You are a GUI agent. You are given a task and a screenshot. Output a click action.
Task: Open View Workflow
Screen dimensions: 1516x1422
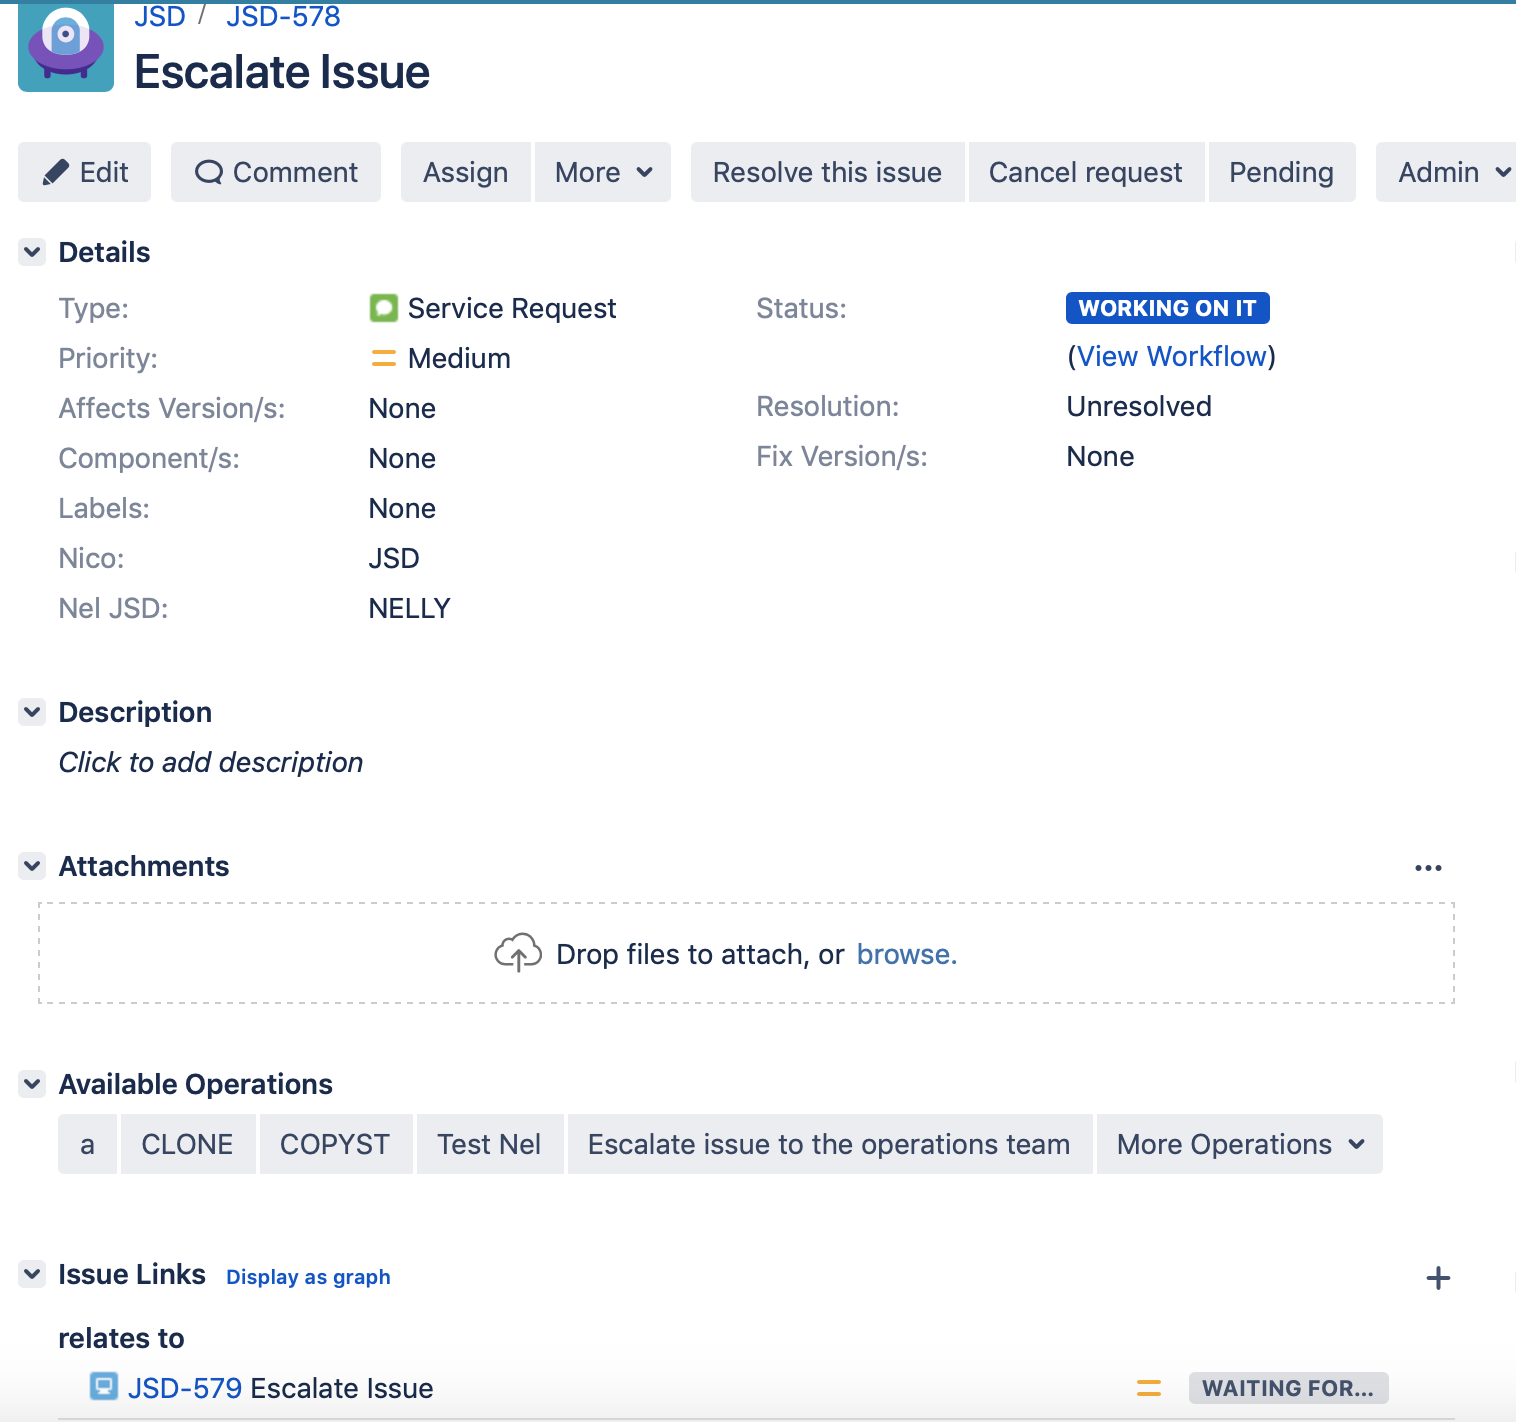click(x=1171, y=356)
